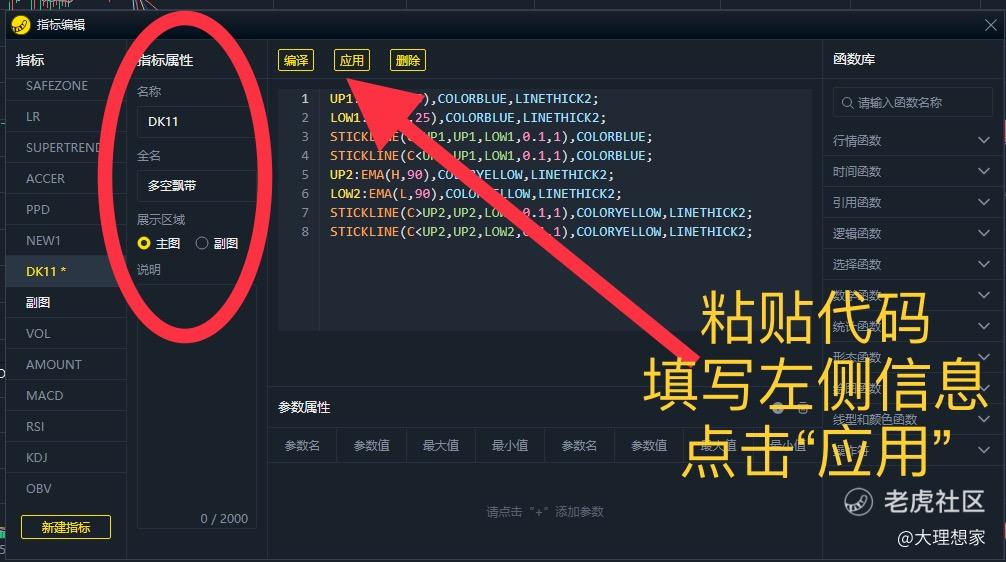
Task: Focus the 请输入函数名称 search field
Action: [912, 103]
